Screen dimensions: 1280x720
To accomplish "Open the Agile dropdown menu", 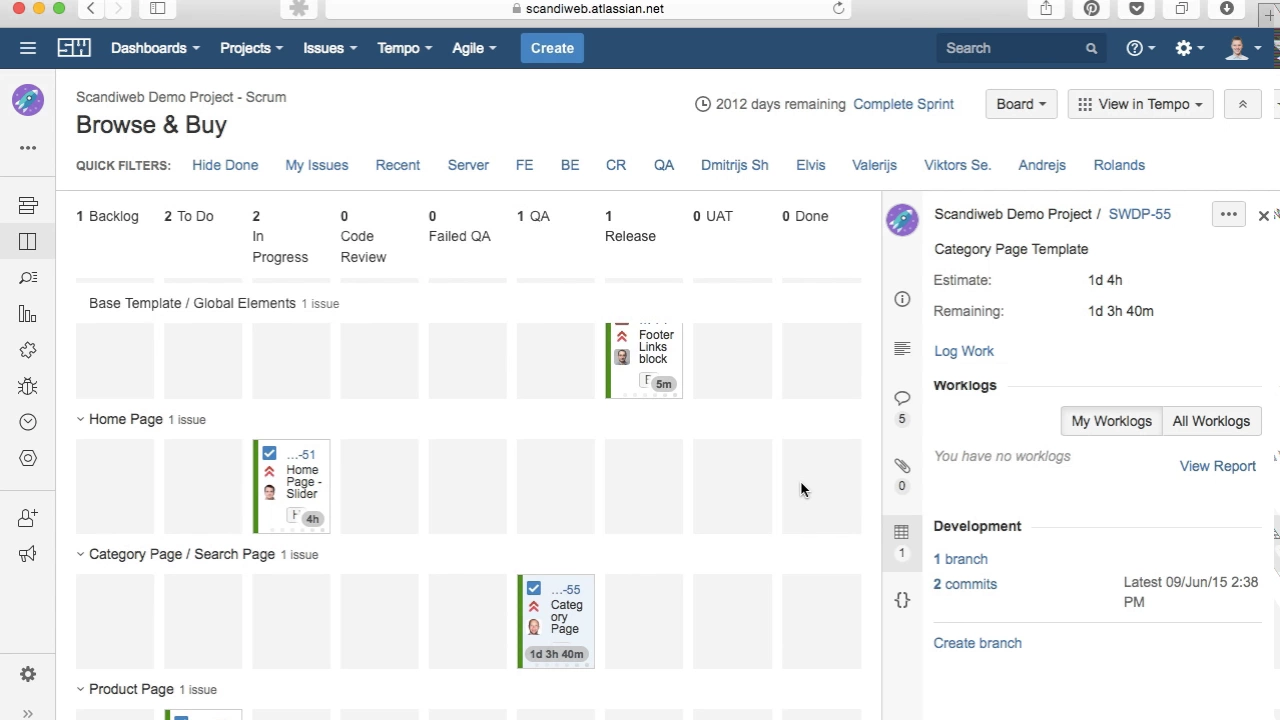I will pyautogui.click(x=474, y=48).
